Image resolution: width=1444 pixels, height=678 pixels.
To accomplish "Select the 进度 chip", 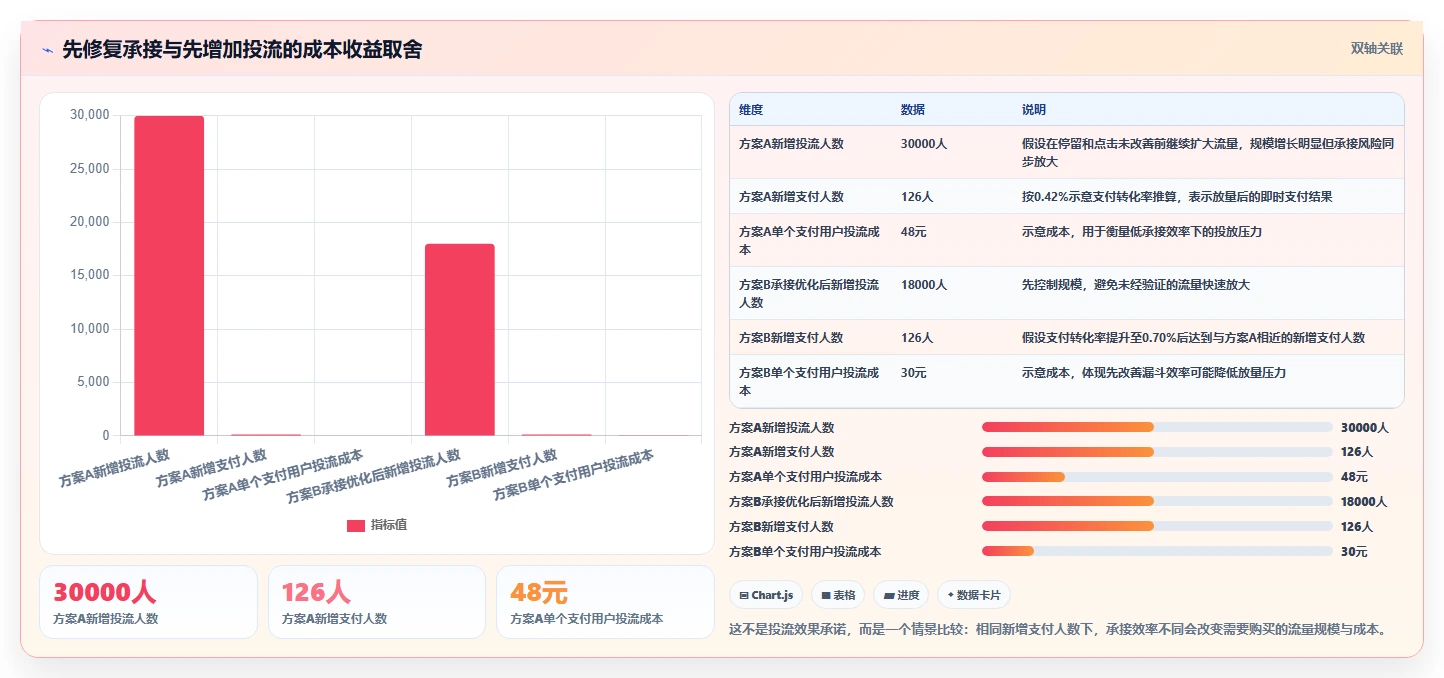I will click(x=901, y=595).
